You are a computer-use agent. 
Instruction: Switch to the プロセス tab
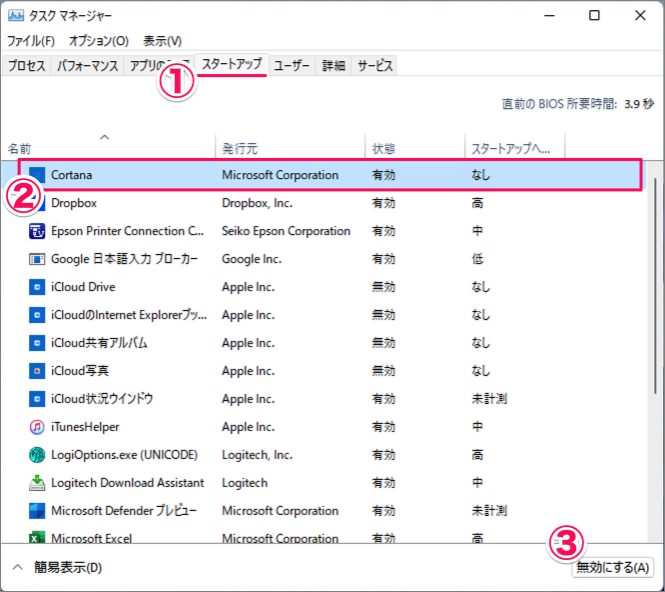tap(26, 66)
